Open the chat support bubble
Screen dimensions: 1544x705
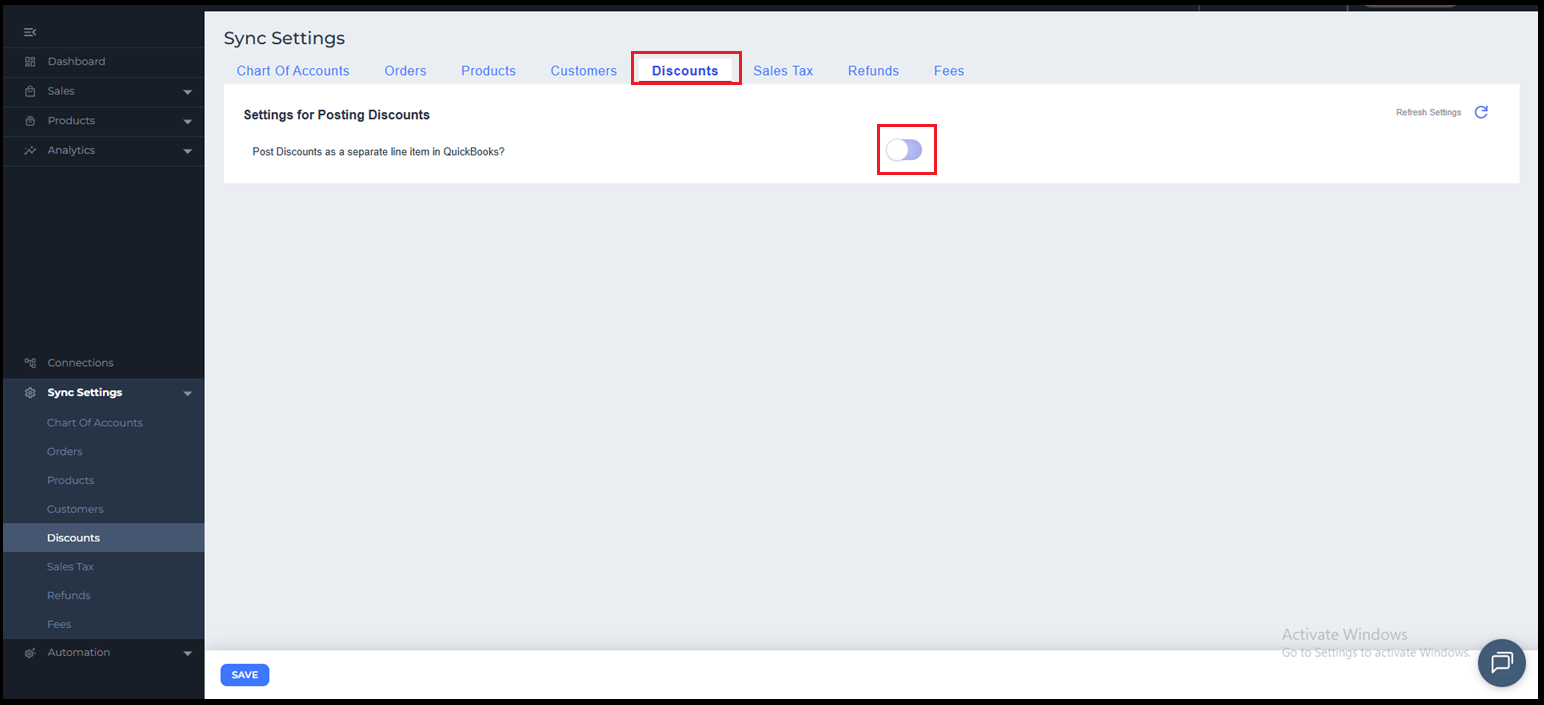coord(1501,663)
